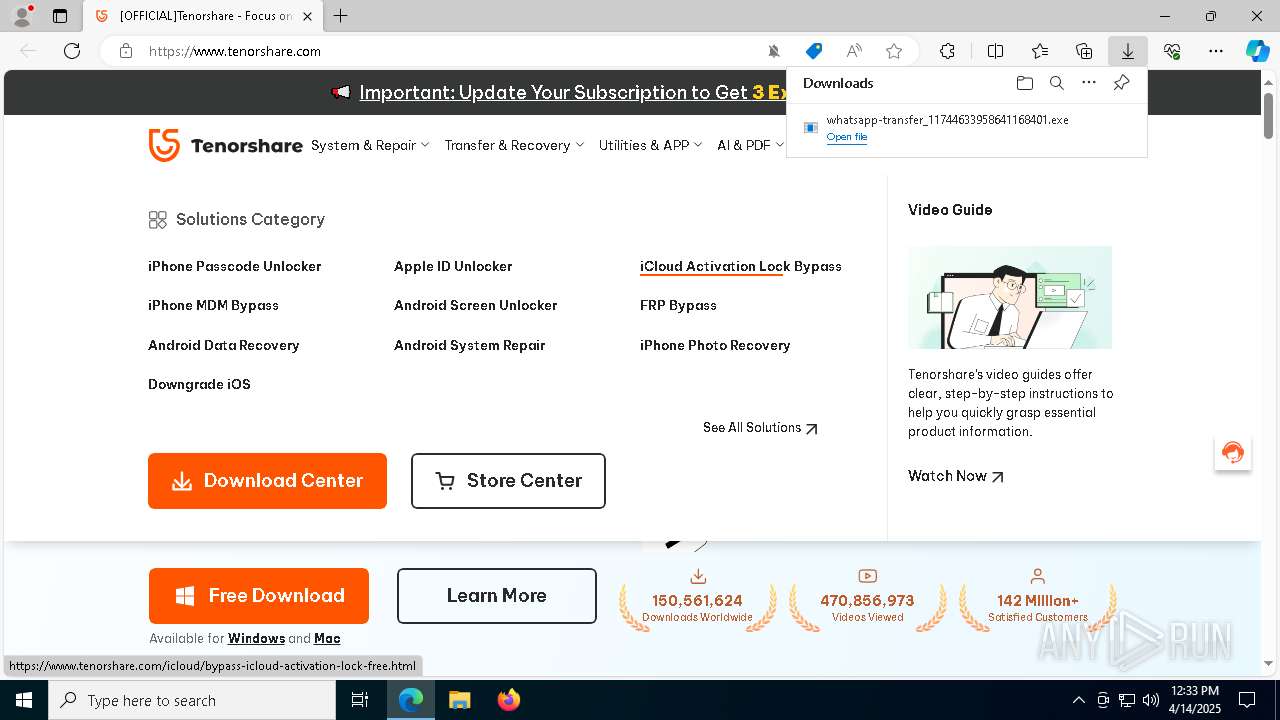Refresh the current page

72,51
